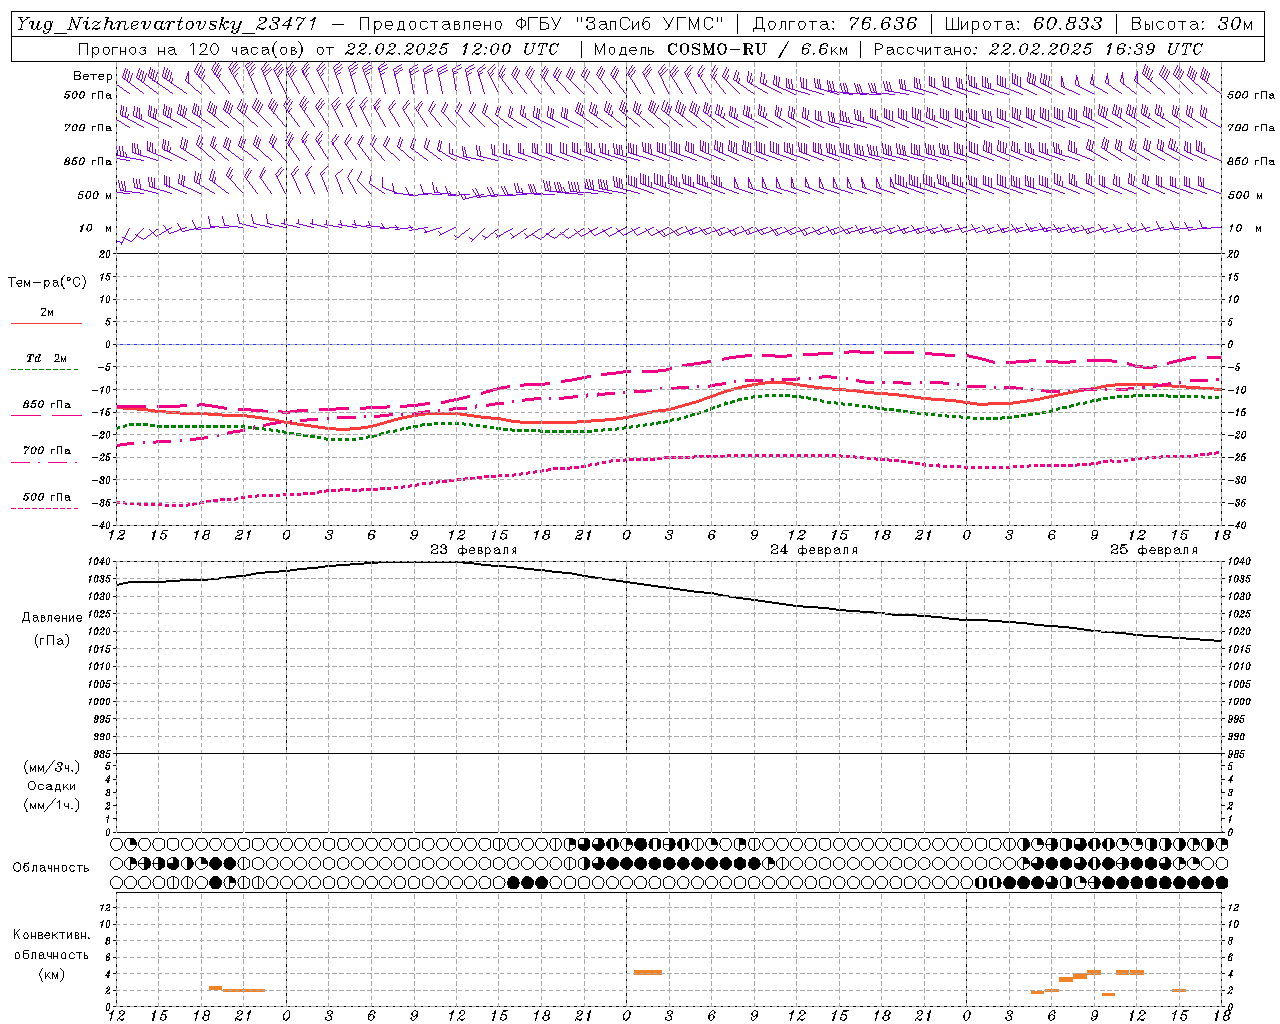Click the (мм/3ч.) precipitation unit label
This screenshot has width=1280, height=1024.
click(52, 768)
